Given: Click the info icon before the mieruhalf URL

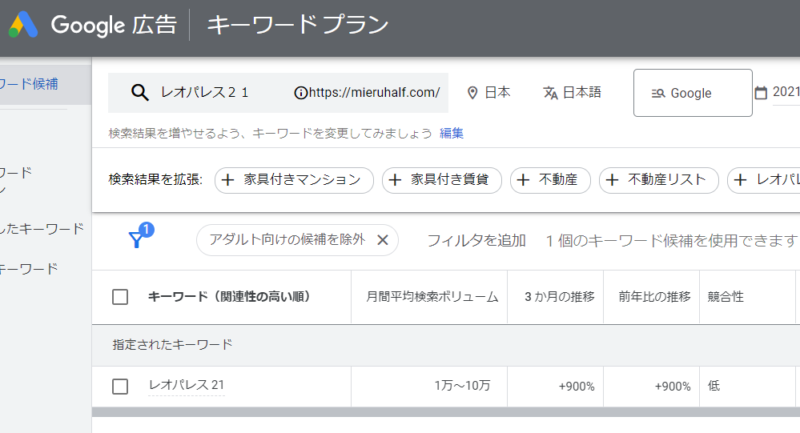Looking at the screenshot, I should [300, 93].
